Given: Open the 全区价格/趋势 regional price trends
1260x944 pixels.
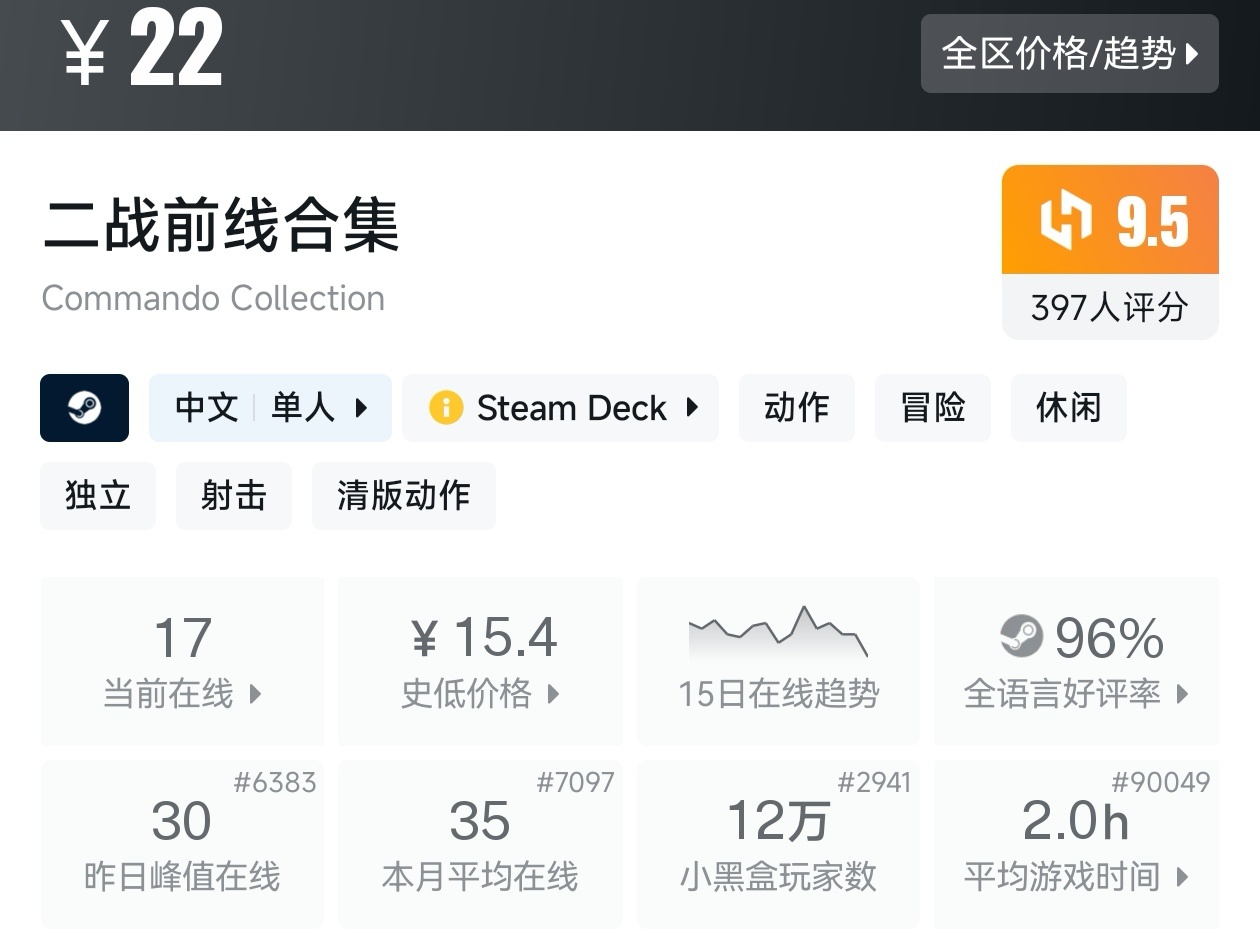Looking at the screenshot, I should pyautogui.click(x=1069, y=54).
